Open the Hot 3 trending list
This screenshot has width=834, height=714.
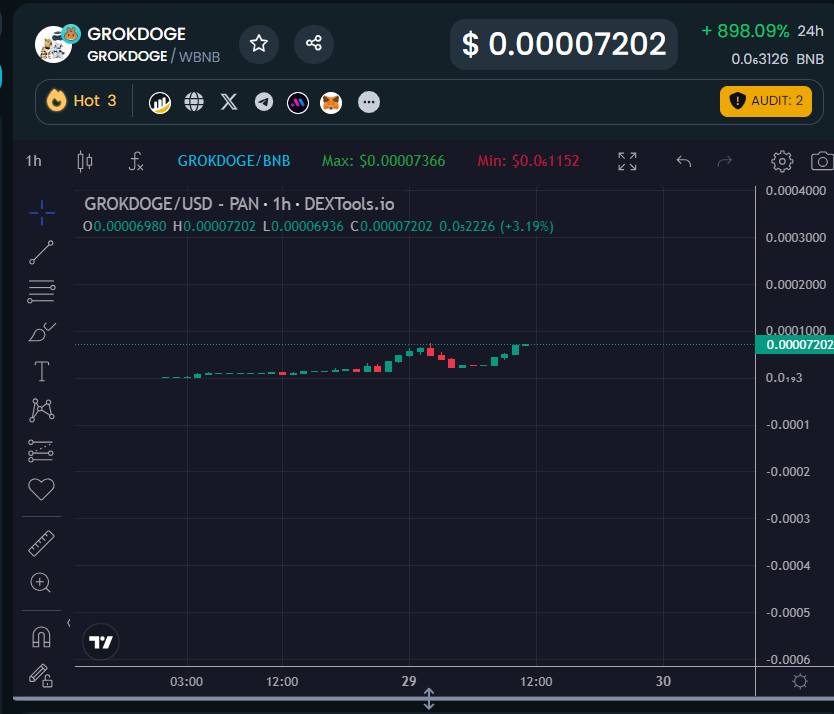(x=82, y=101)
